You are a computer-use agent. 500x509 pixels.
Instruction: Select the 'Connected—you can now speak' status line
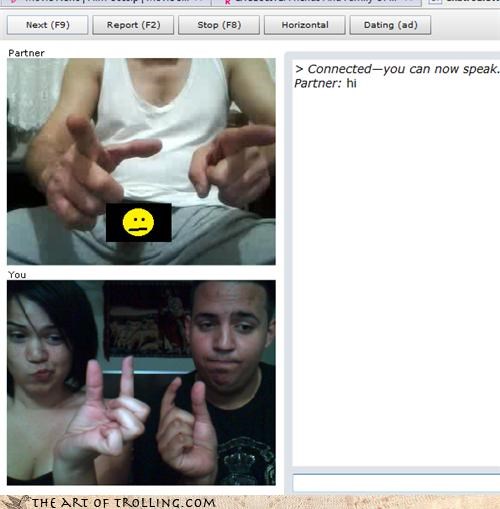[397, 69]
